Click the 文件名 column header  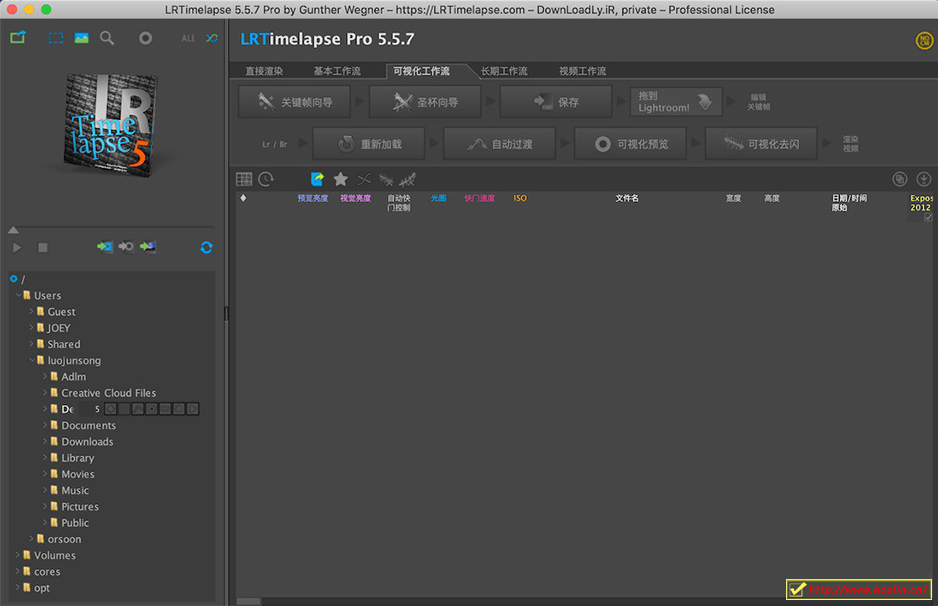(x=627, y=198)
